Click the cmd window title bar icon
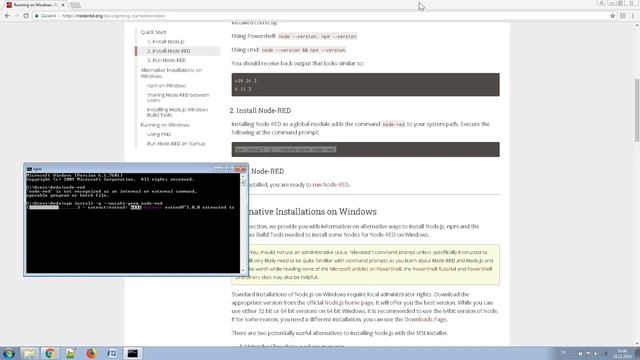Viewport: 640px width, 360px height. [x=29, y=169]
